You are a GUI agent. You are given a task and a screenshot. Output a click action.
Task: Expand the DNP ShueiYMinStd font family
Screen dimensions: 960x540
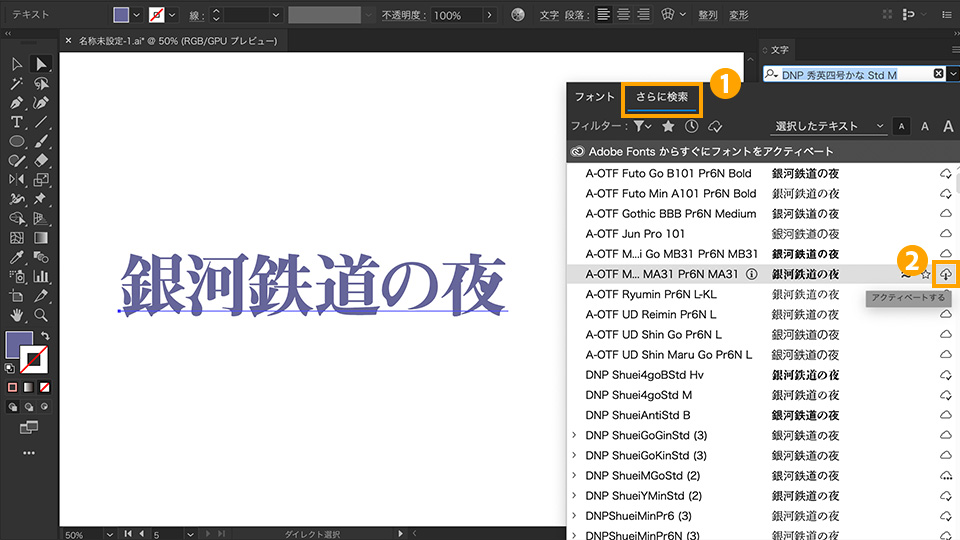coord(574,496)
